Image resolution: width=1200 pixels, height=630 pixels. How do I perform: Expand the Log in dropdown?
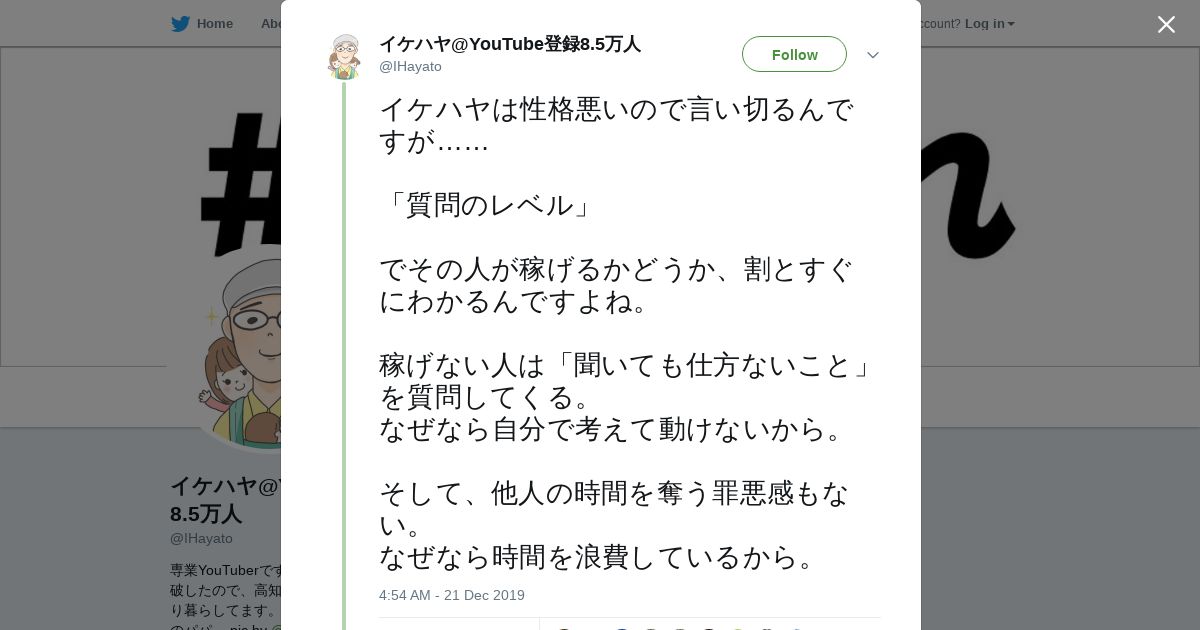click(x=989, y=24)
